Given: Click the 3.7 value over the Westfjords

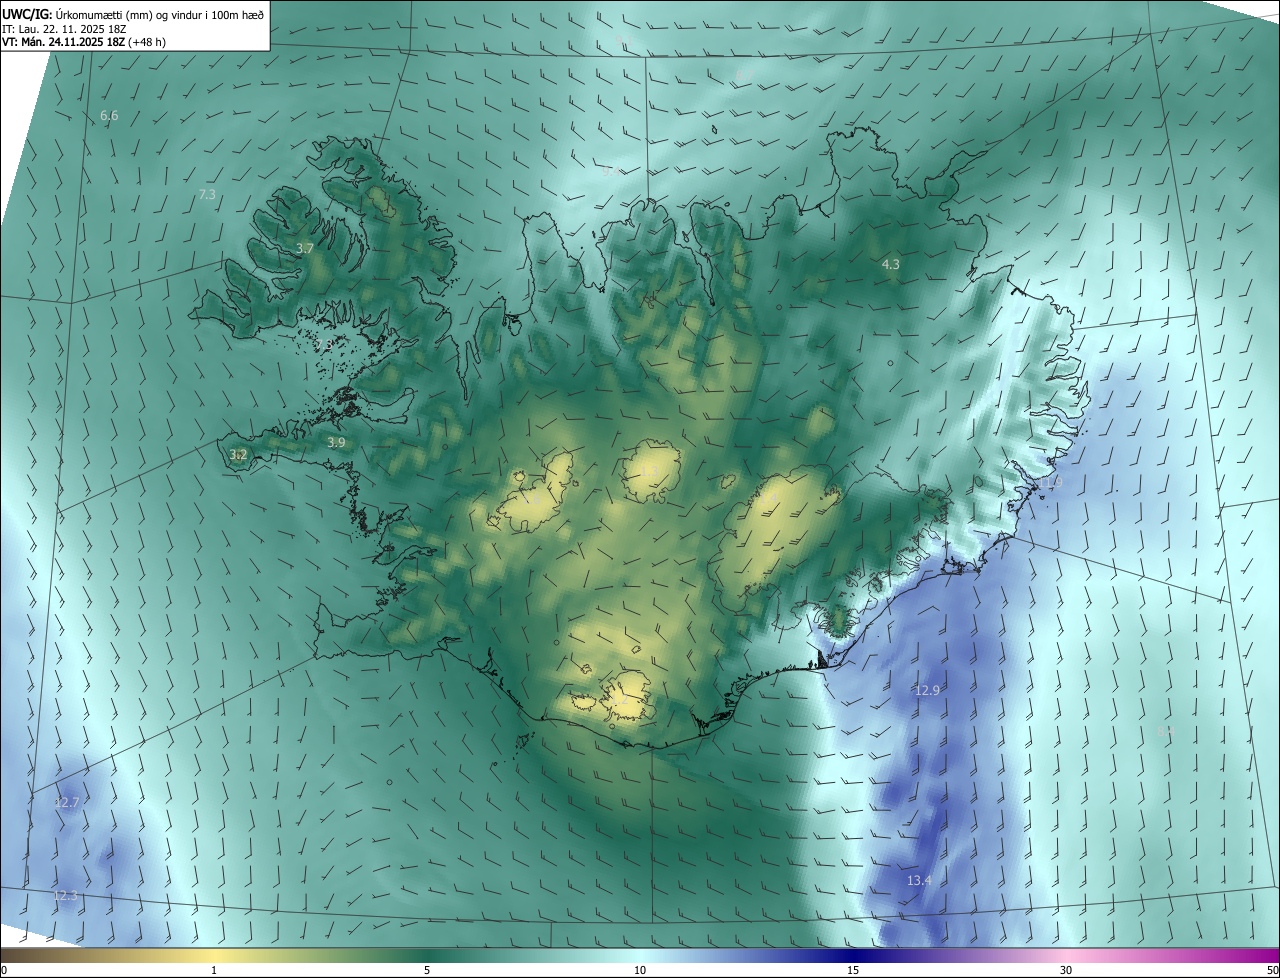Looking at the screenshot, I should [306, 248].
